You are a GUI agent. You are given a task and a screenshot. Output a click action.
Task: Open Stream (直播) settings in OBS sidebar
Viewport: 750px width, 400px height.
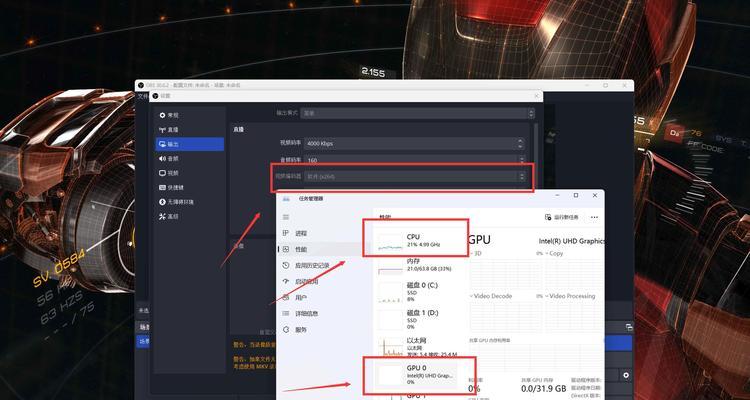click(189, 130)
